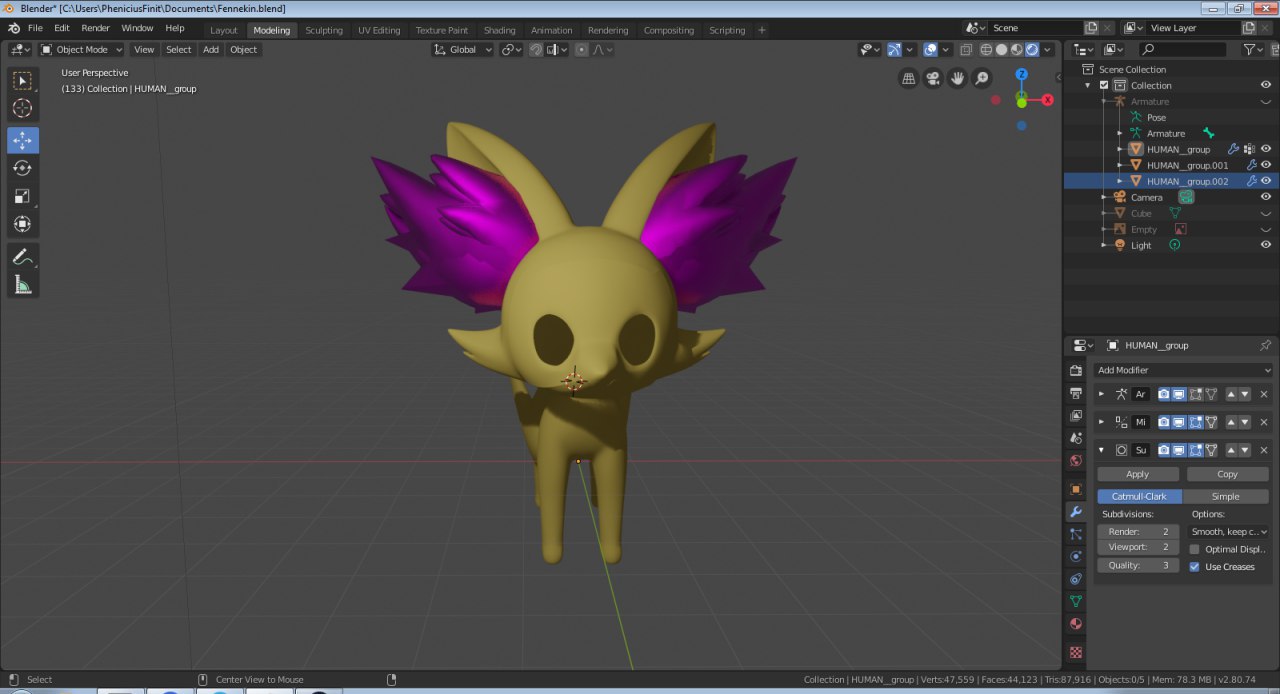The width and height of the screenshot is (1280, 694).
Task: Switch to rendered viewport shading
Action: (1032, 49)
